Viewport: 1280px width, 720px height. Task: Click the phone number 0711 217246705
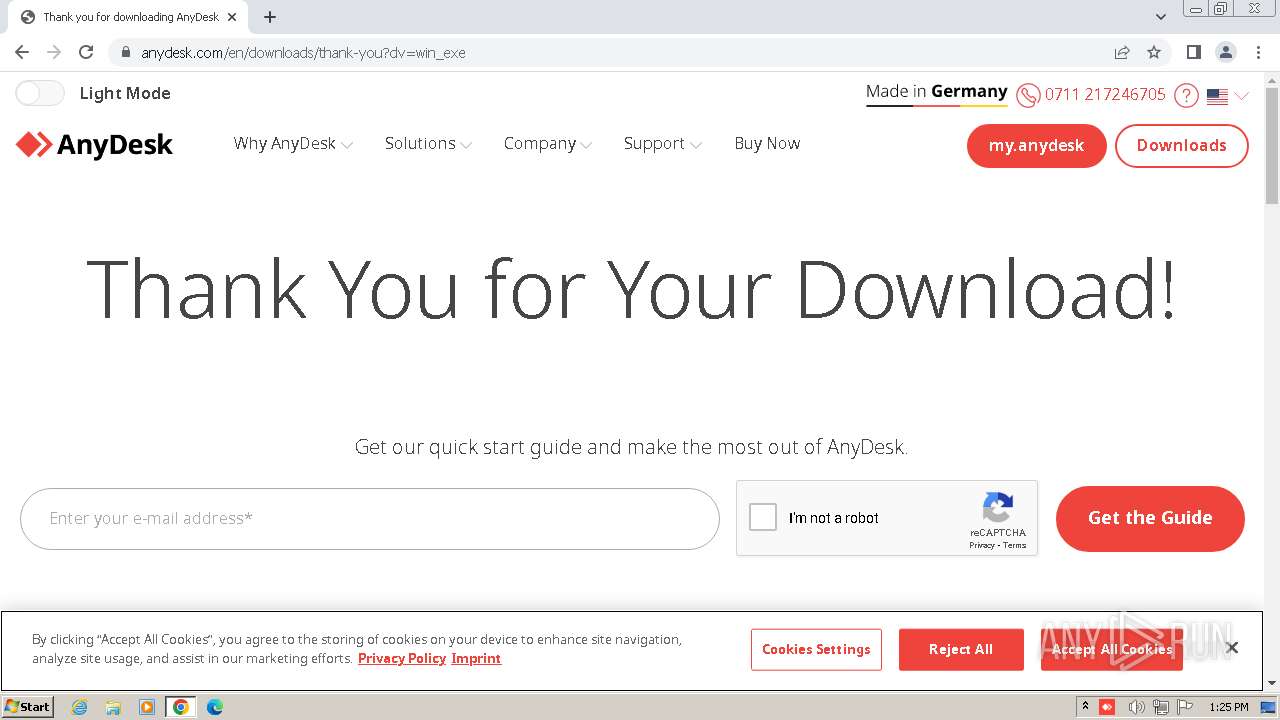[x=1105, y=94]
